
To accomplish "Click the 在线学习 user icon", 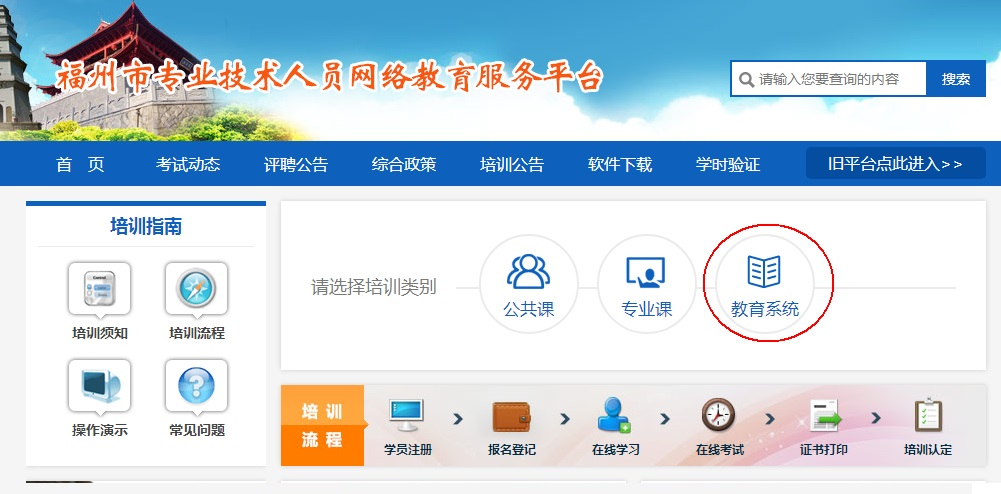I will (614, 415).
